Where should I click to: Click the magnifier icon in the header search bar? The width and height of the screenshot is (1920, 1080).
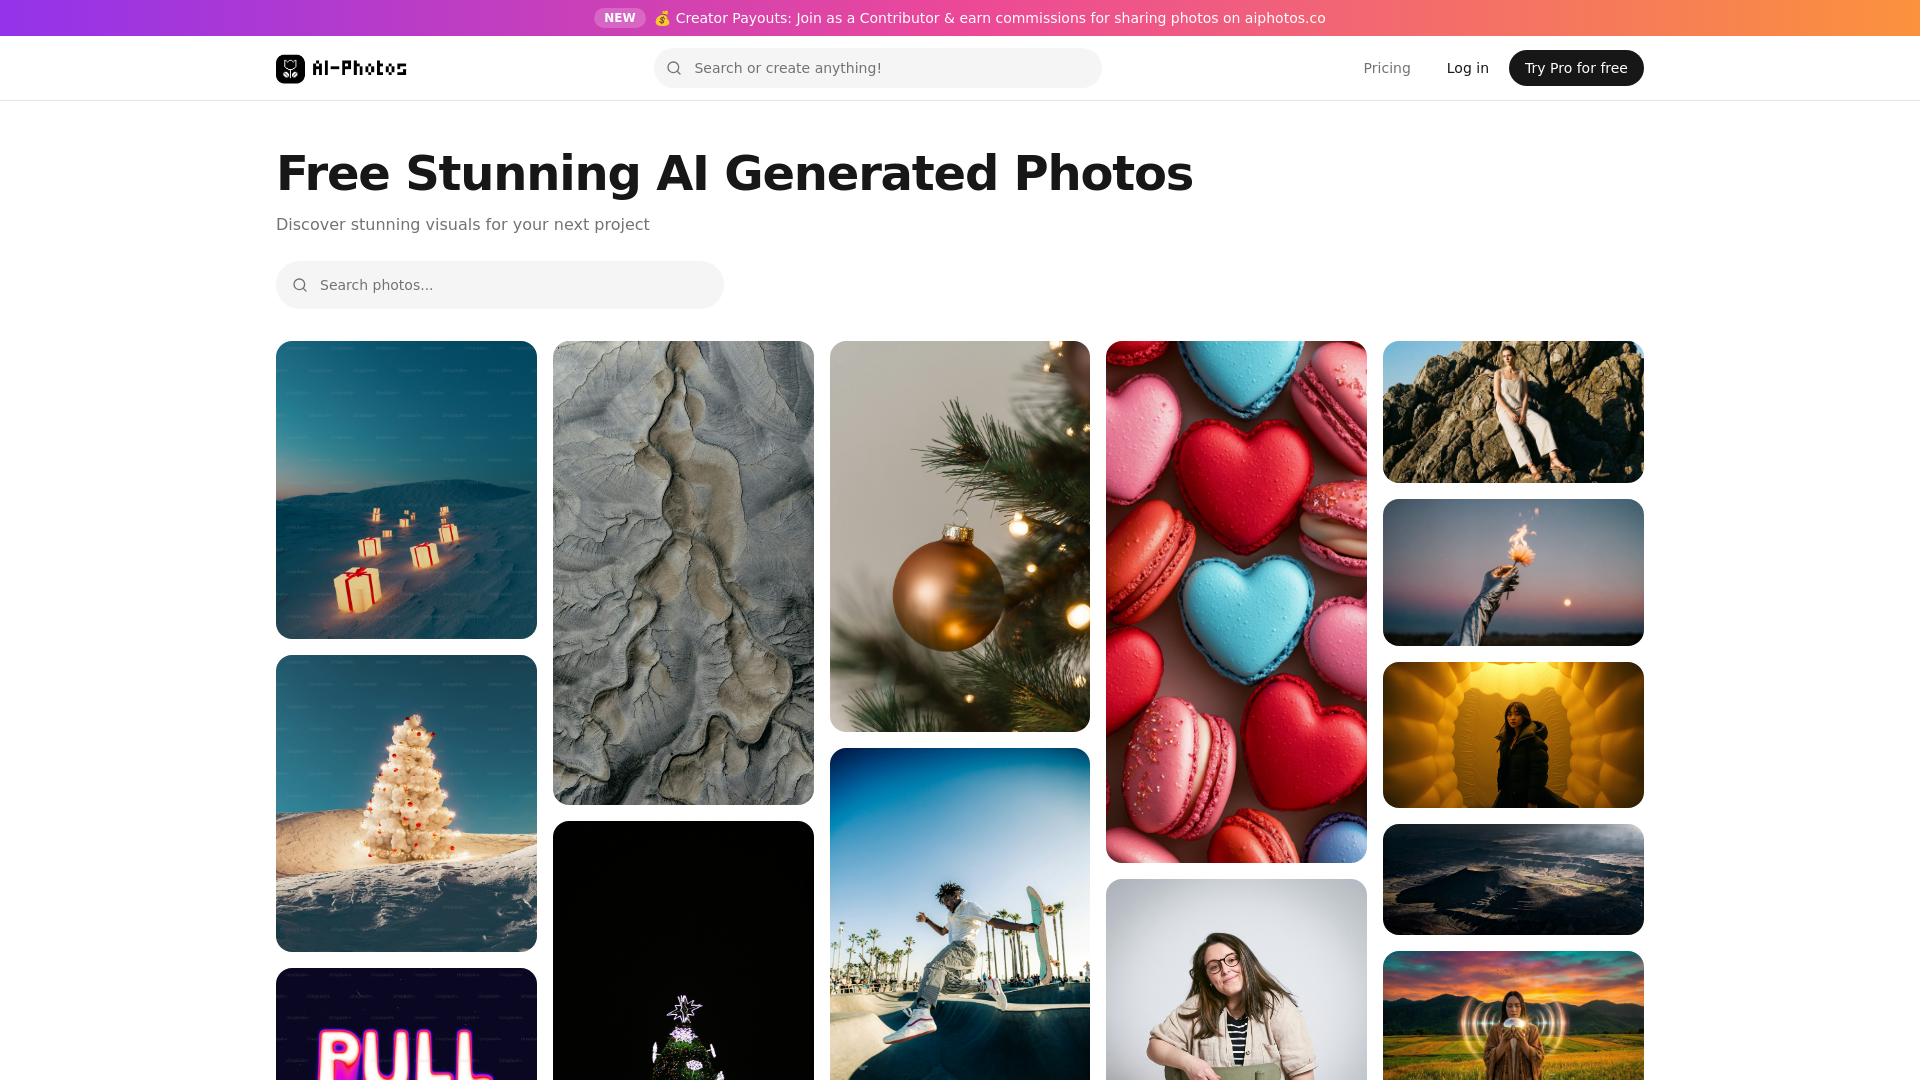coord(674,68)
